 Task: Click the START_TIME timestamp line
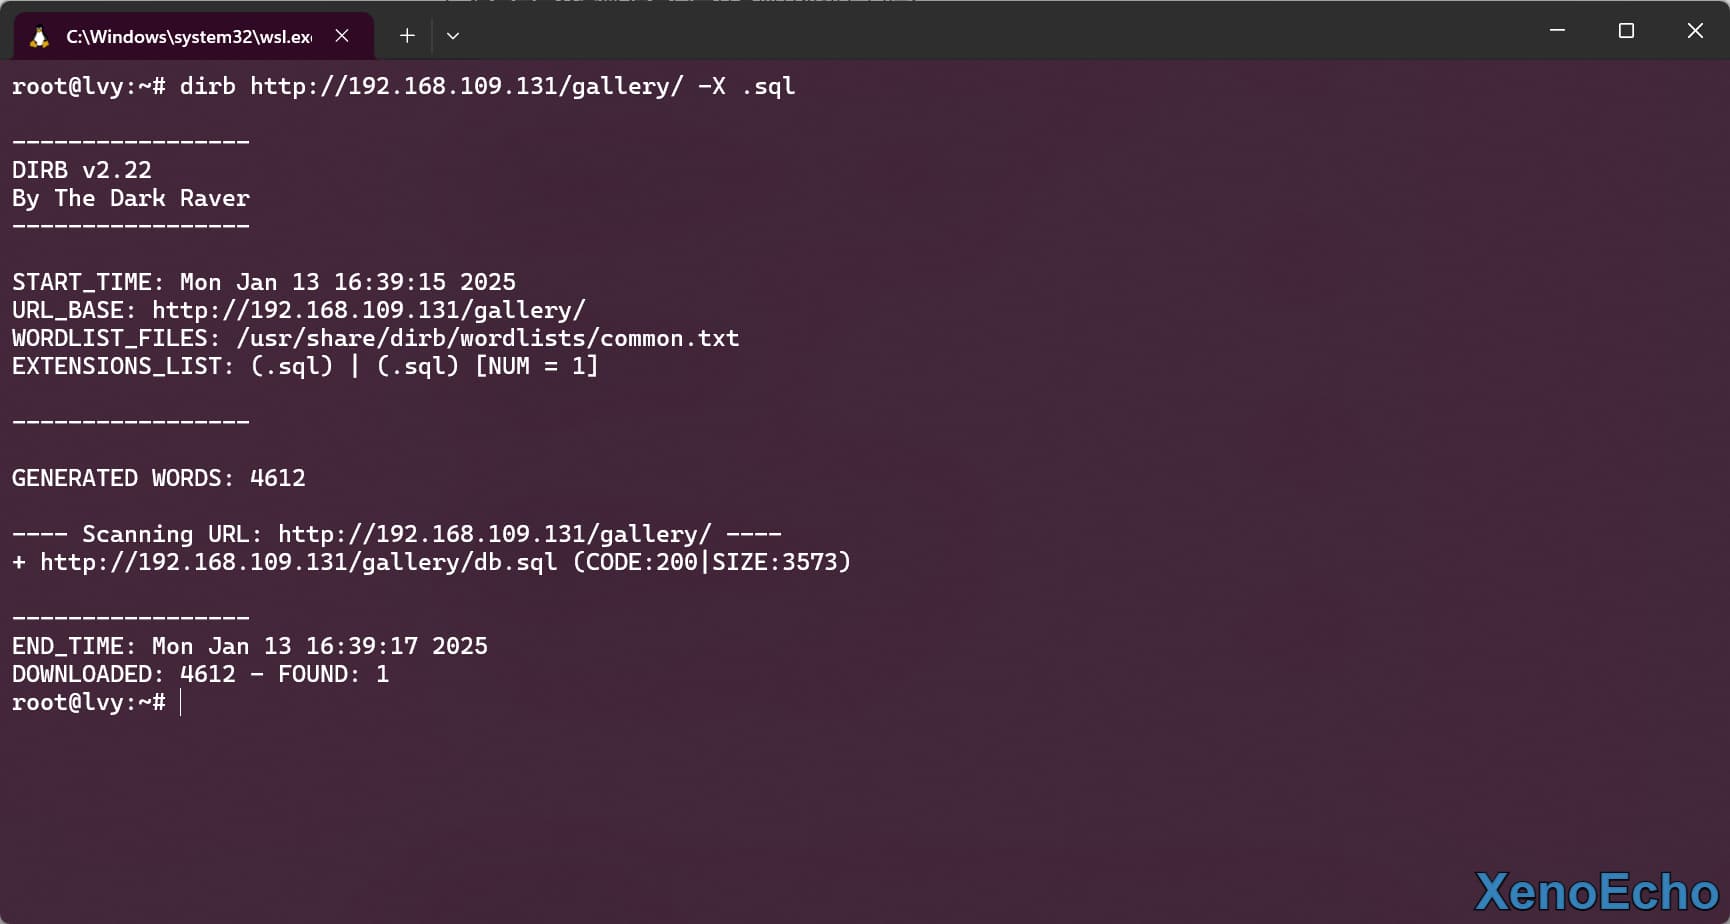point(264,282)
